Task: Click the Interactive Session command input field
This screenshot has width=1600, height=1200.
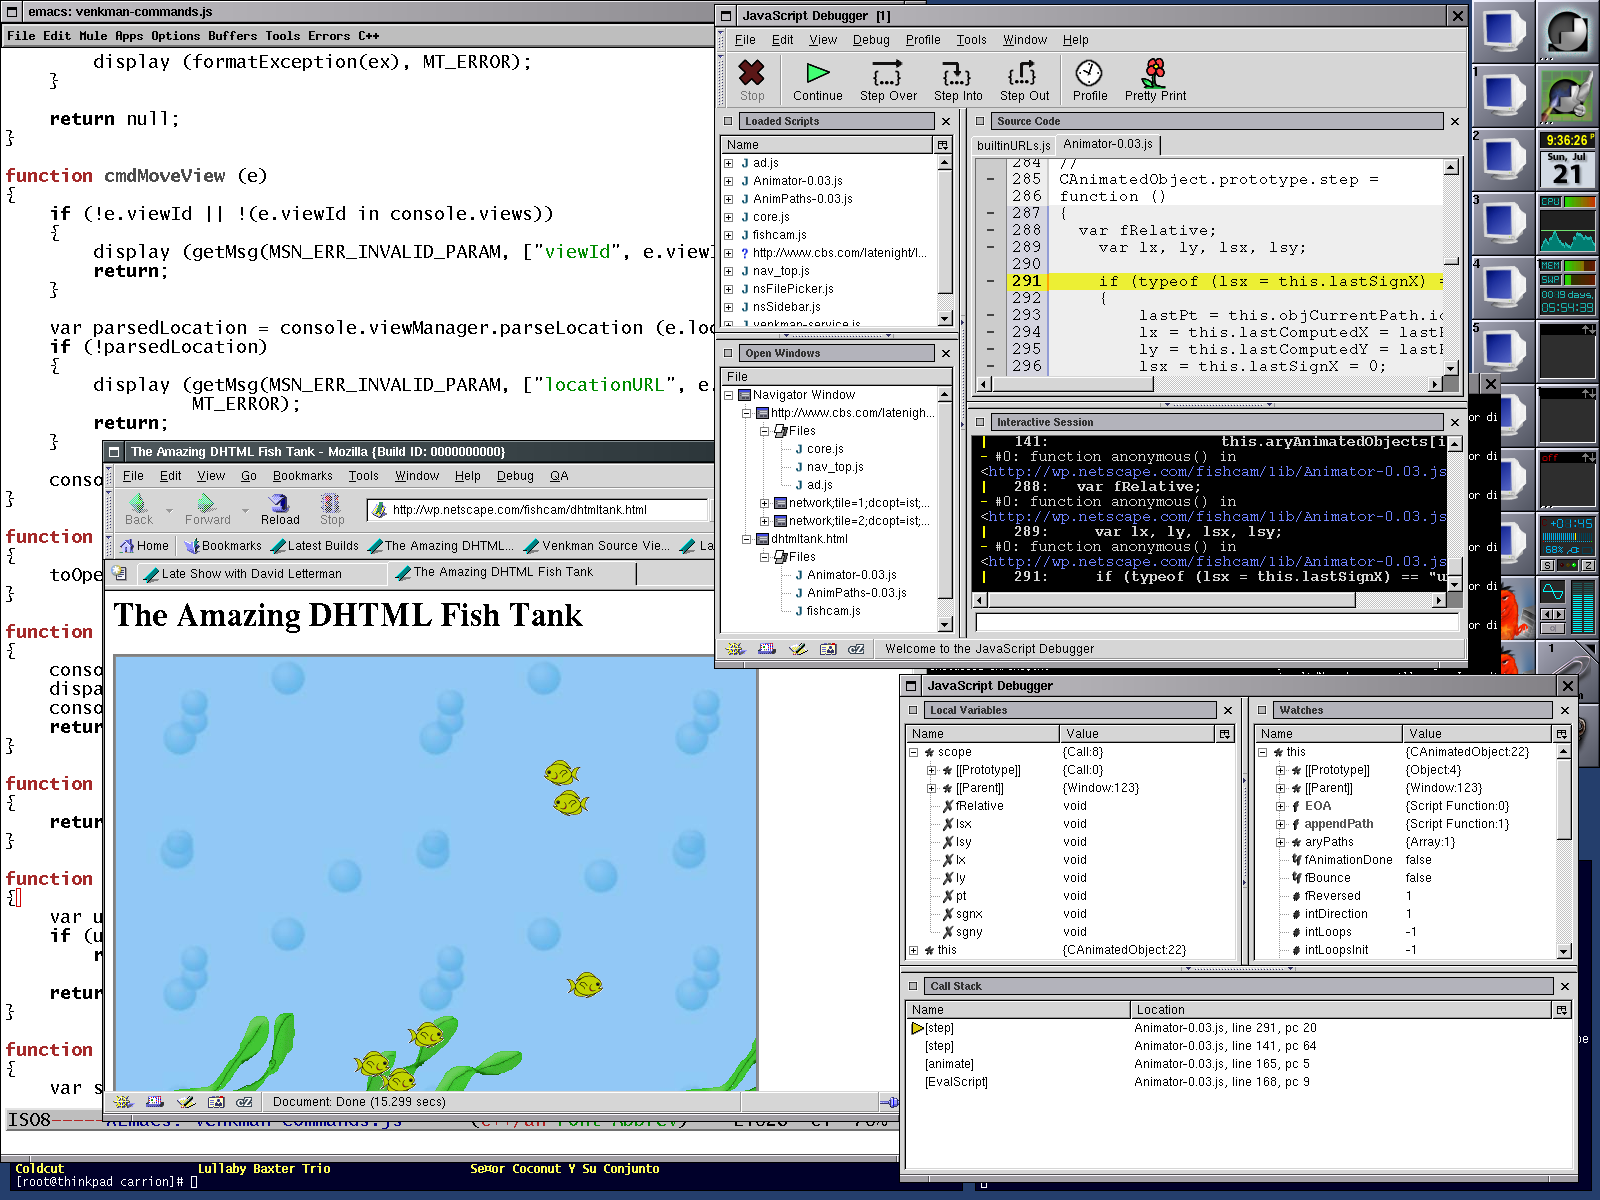Action: 1217,622
